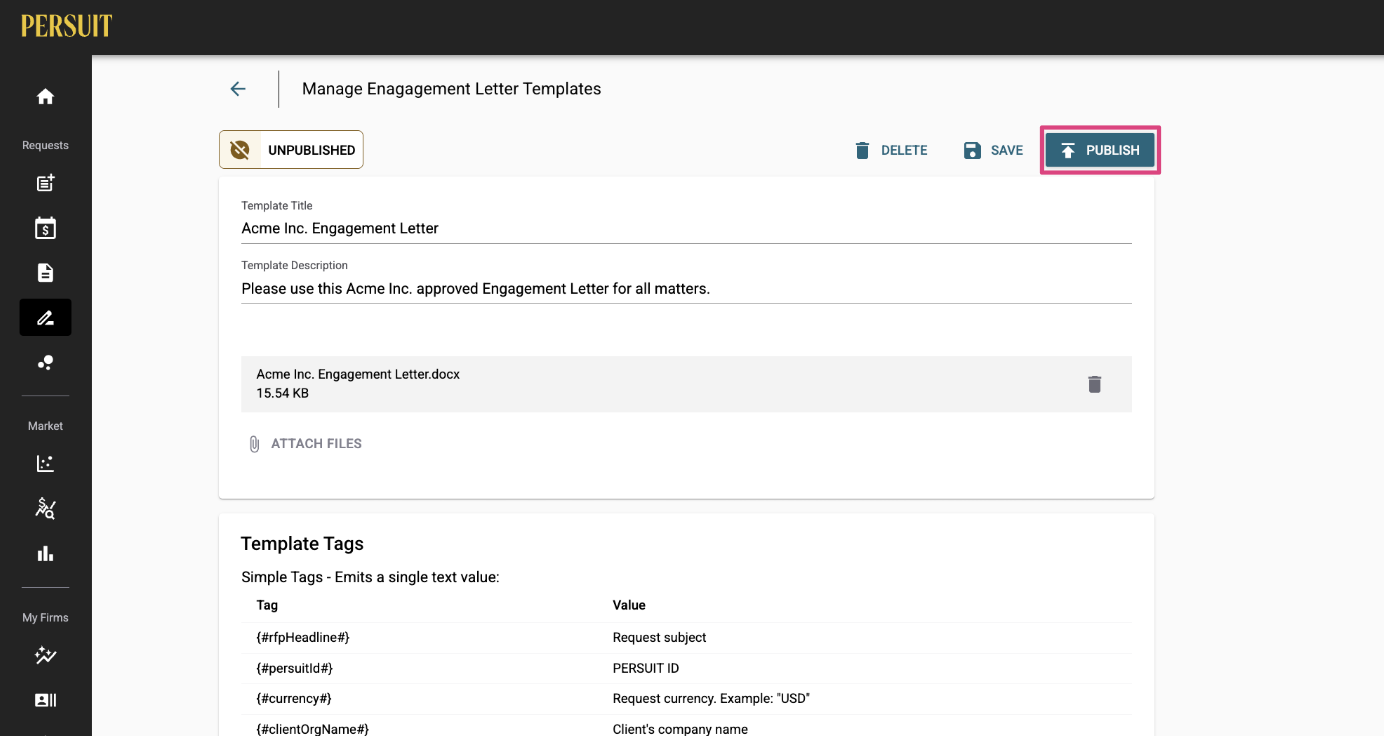
Task: Click the Acme Inc. Engagement Letter.docx file name
Action: click(358, 374)
